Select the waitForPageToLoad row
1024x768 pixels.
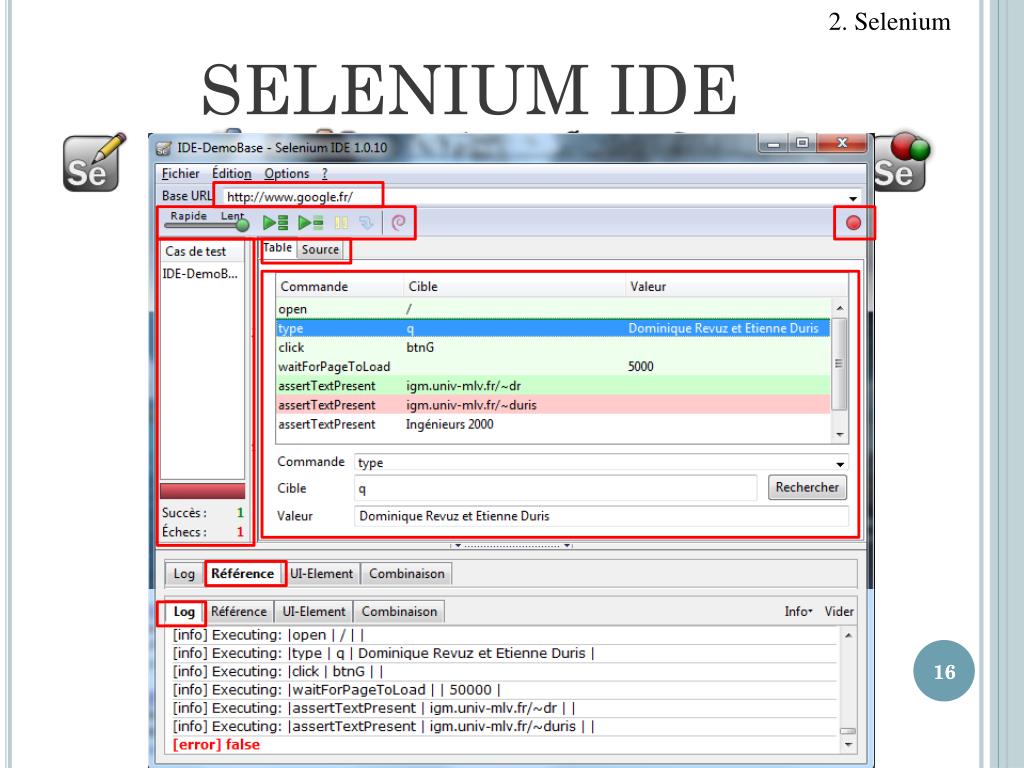(x=552, y=366)
